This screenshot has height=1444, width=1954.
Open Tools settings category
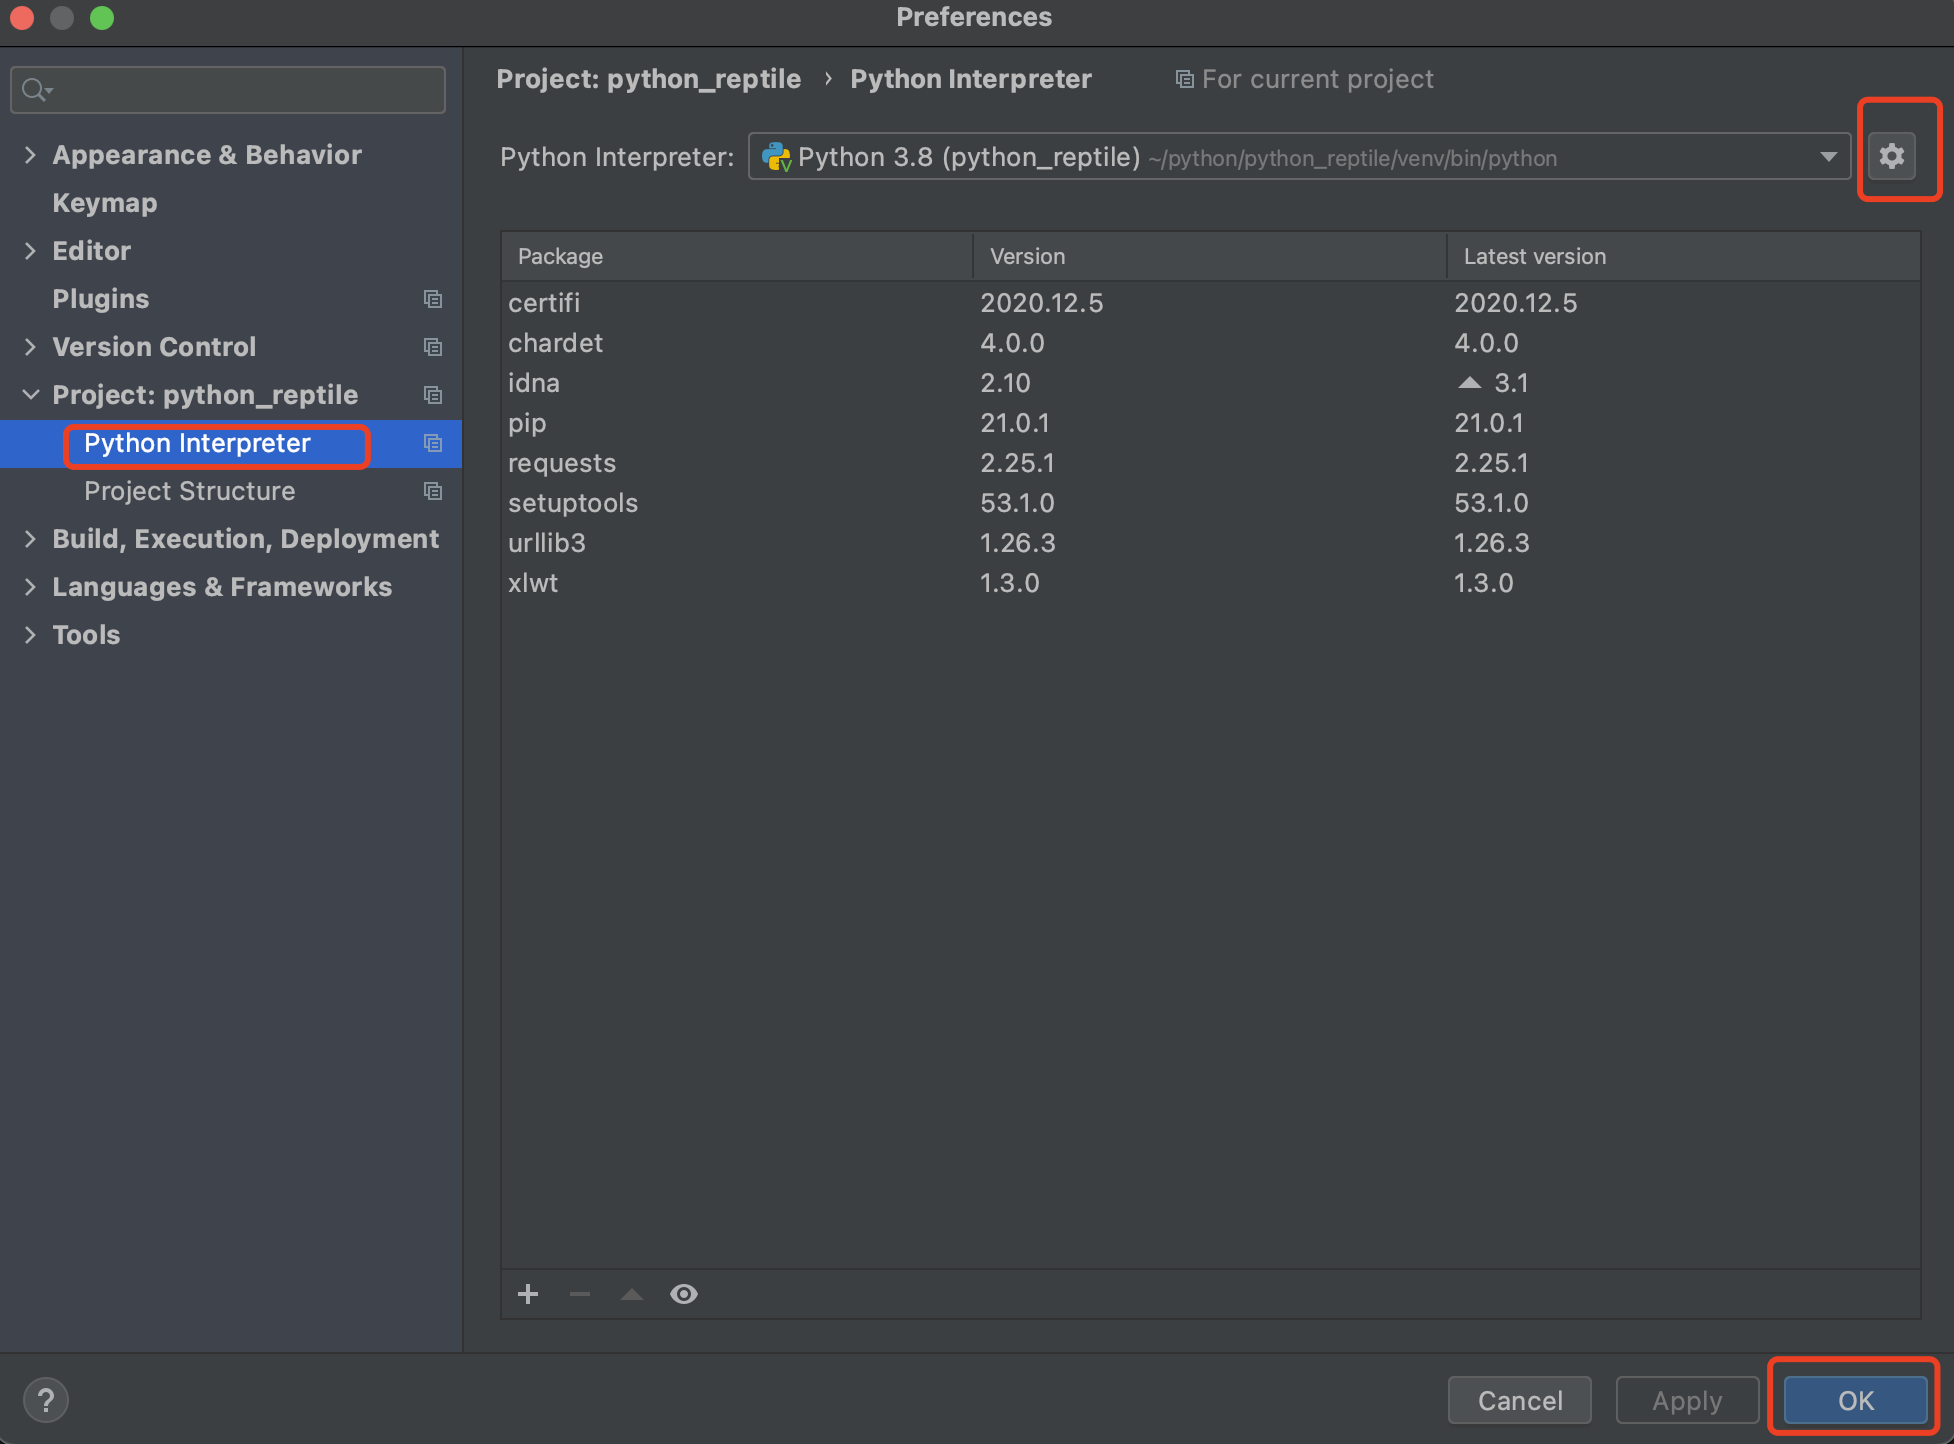coord(86,635)
